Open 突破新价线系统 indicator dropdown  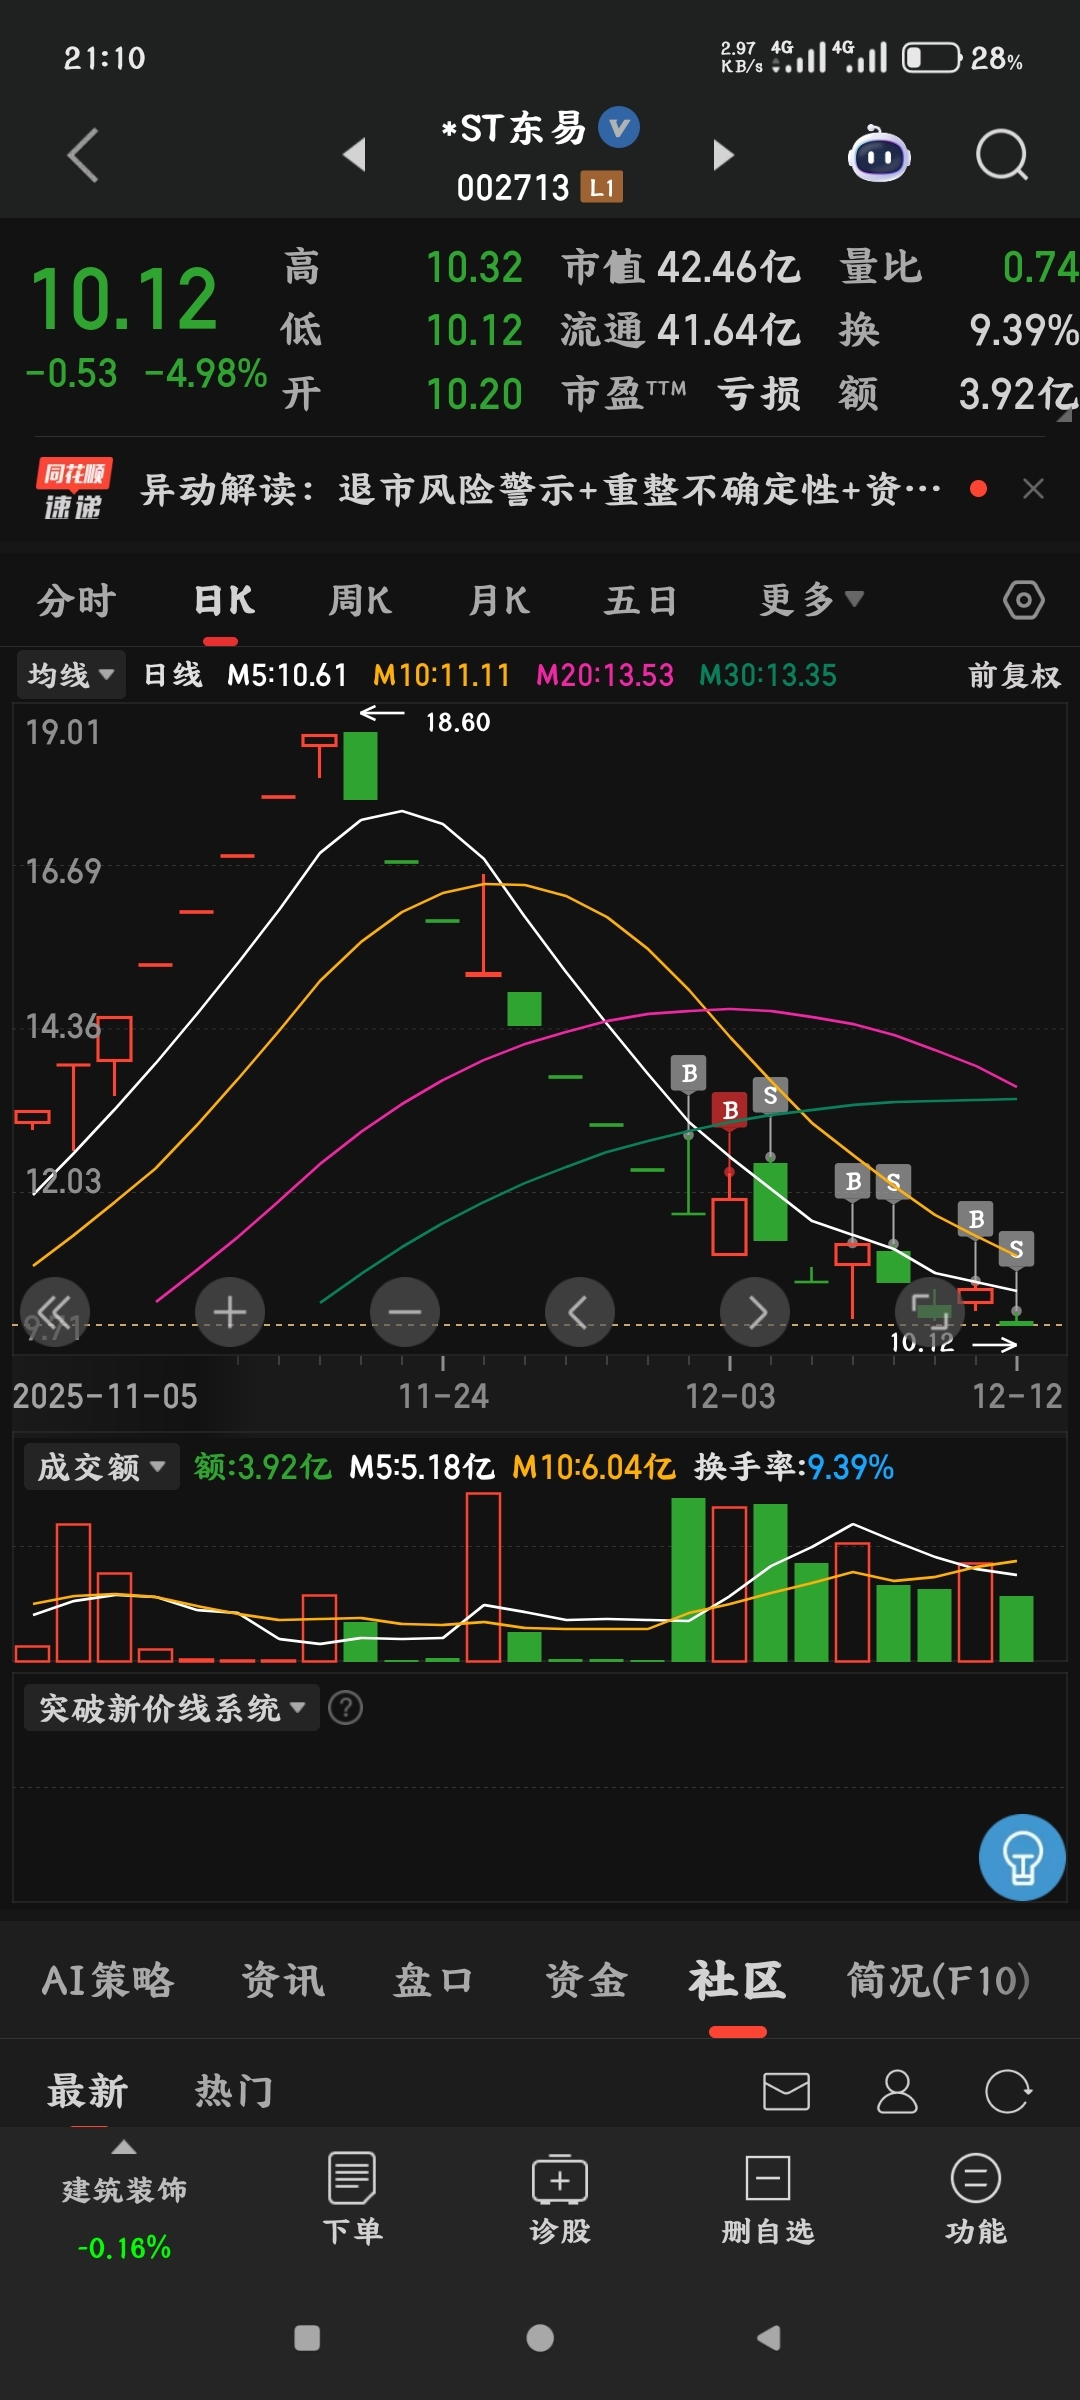click(172, 1708)
